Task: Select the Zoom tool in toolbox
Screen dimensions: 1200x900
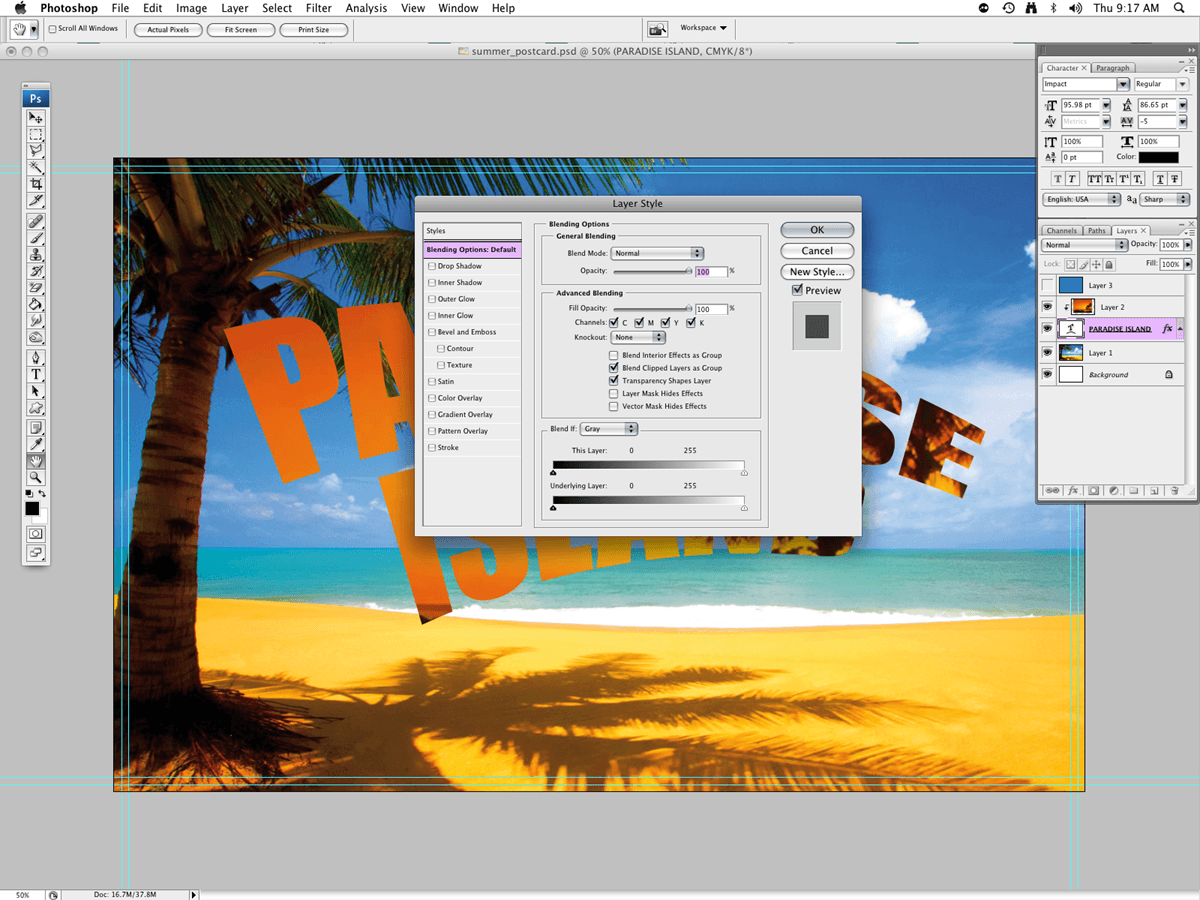Action: pos(36,478)
